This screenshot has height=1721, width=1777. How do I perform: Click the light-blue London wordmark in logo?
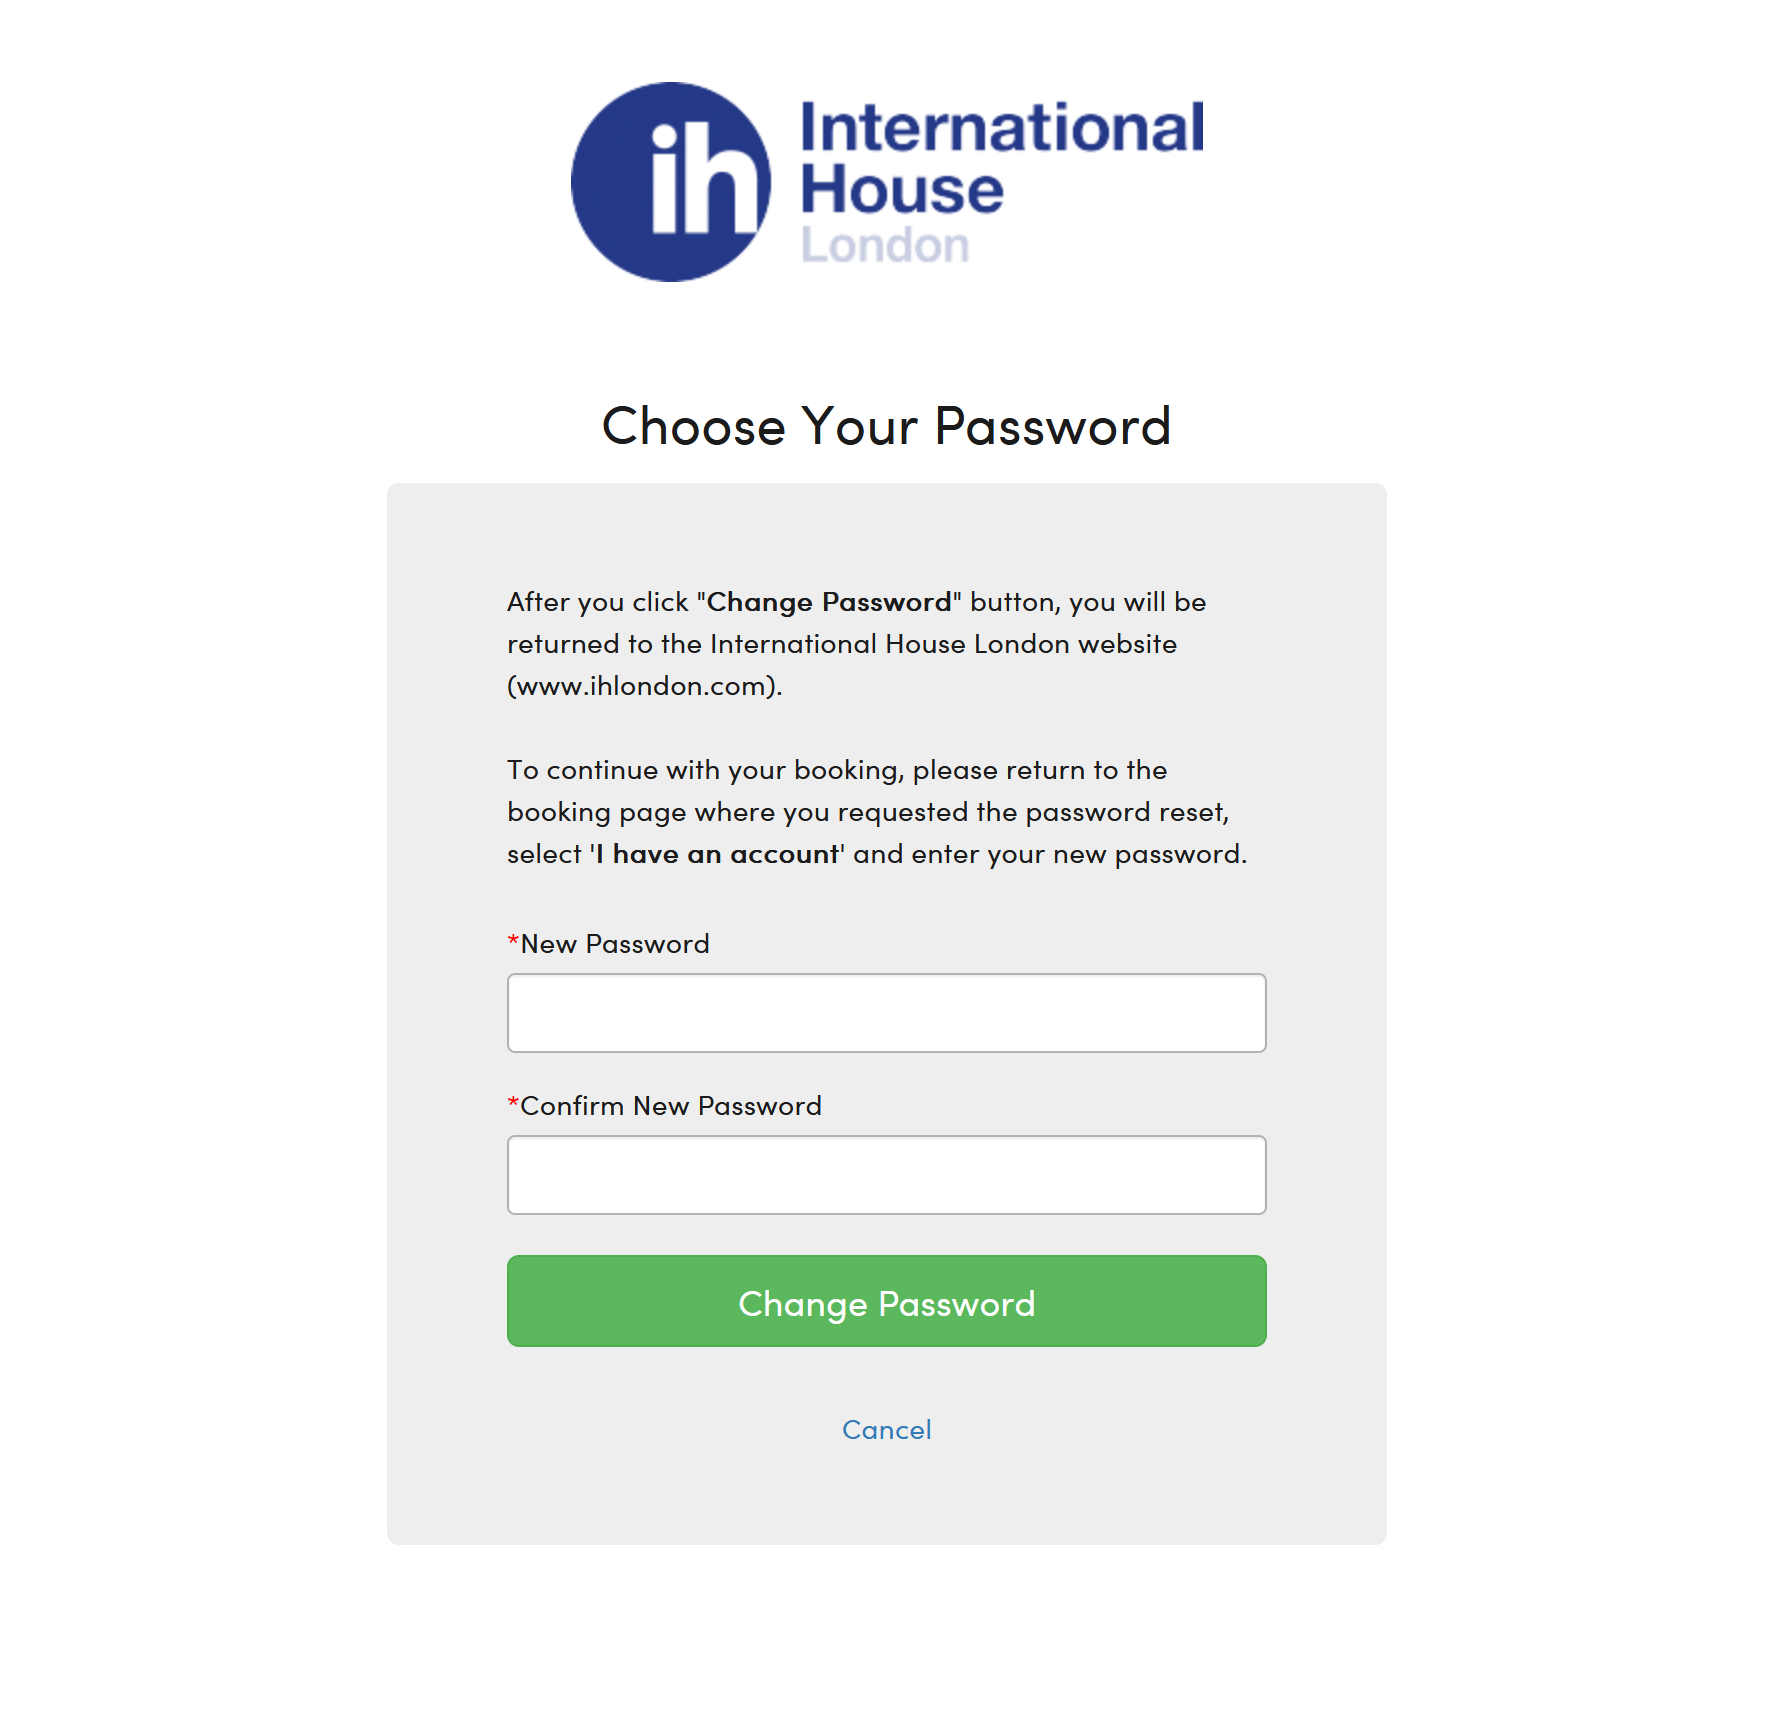pos(885,246)
